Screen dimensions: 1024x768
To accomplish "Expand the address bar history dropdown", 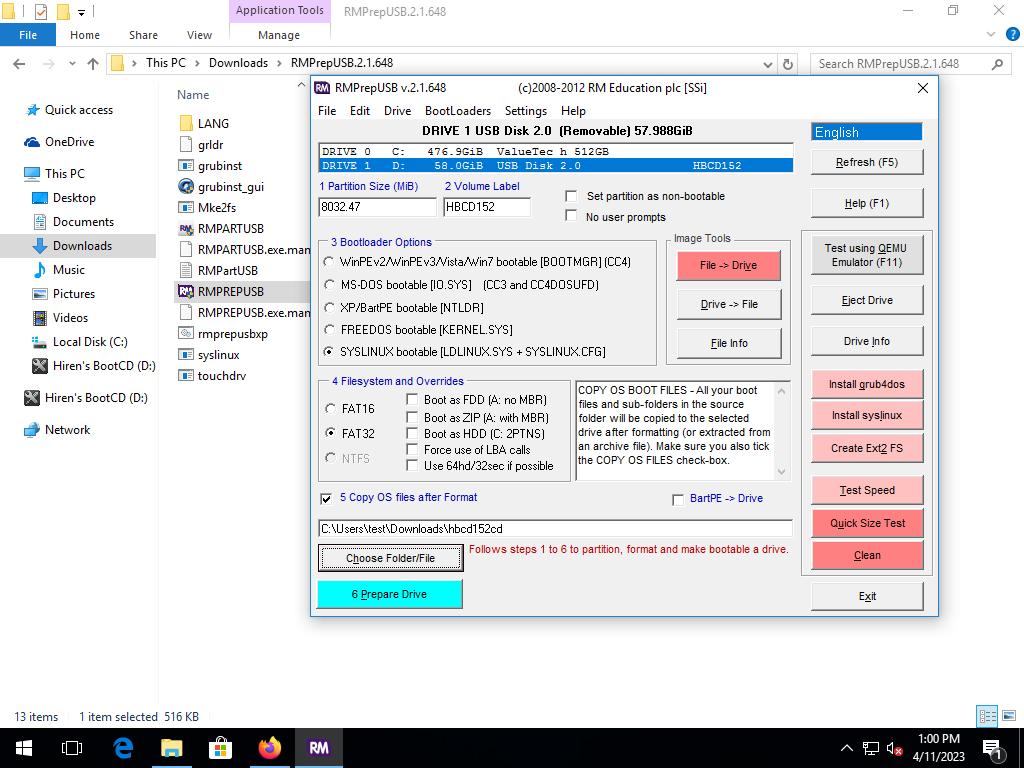I will point(767,64).
